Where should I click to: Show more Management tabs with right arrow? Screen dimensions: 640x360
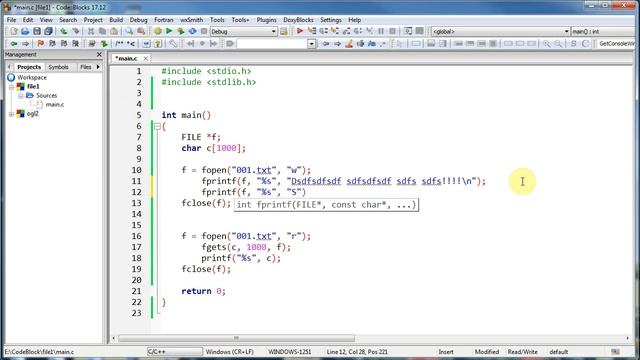pos(98,67)
